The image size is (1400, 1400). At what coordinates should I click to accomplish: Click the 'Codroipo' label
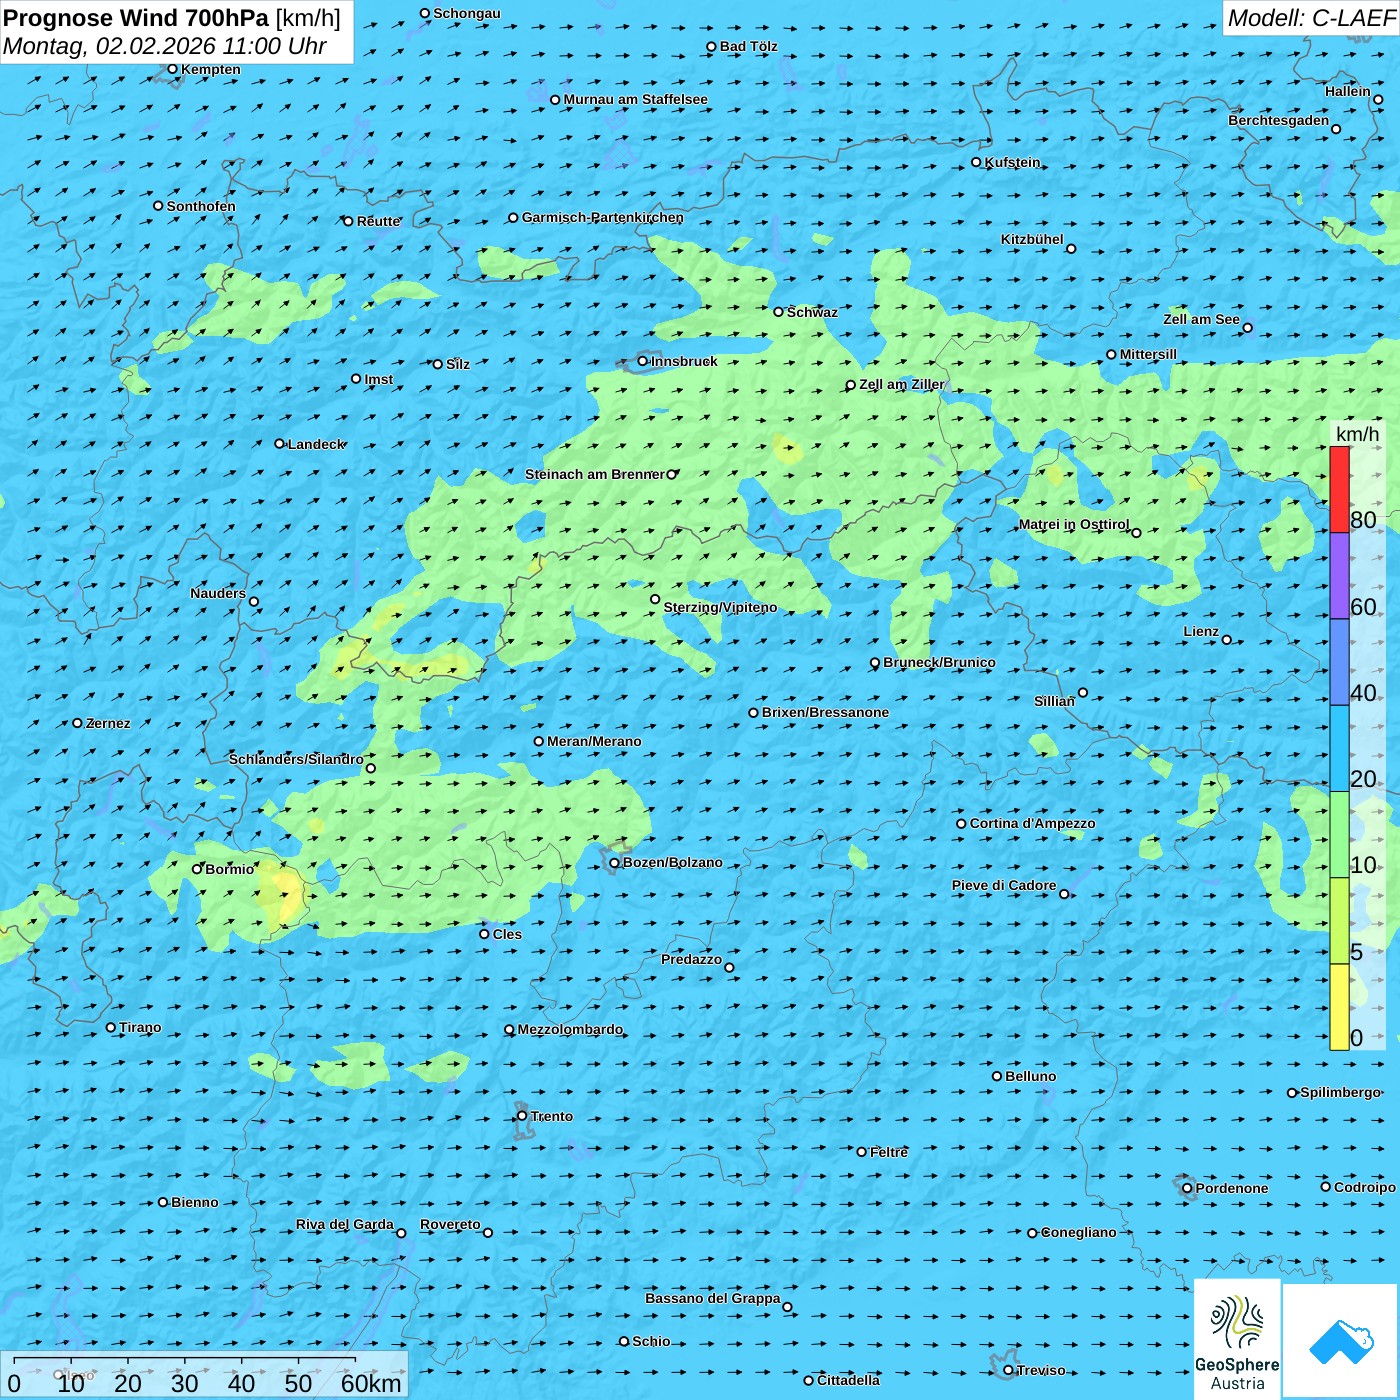[x=1364, y=1187]
